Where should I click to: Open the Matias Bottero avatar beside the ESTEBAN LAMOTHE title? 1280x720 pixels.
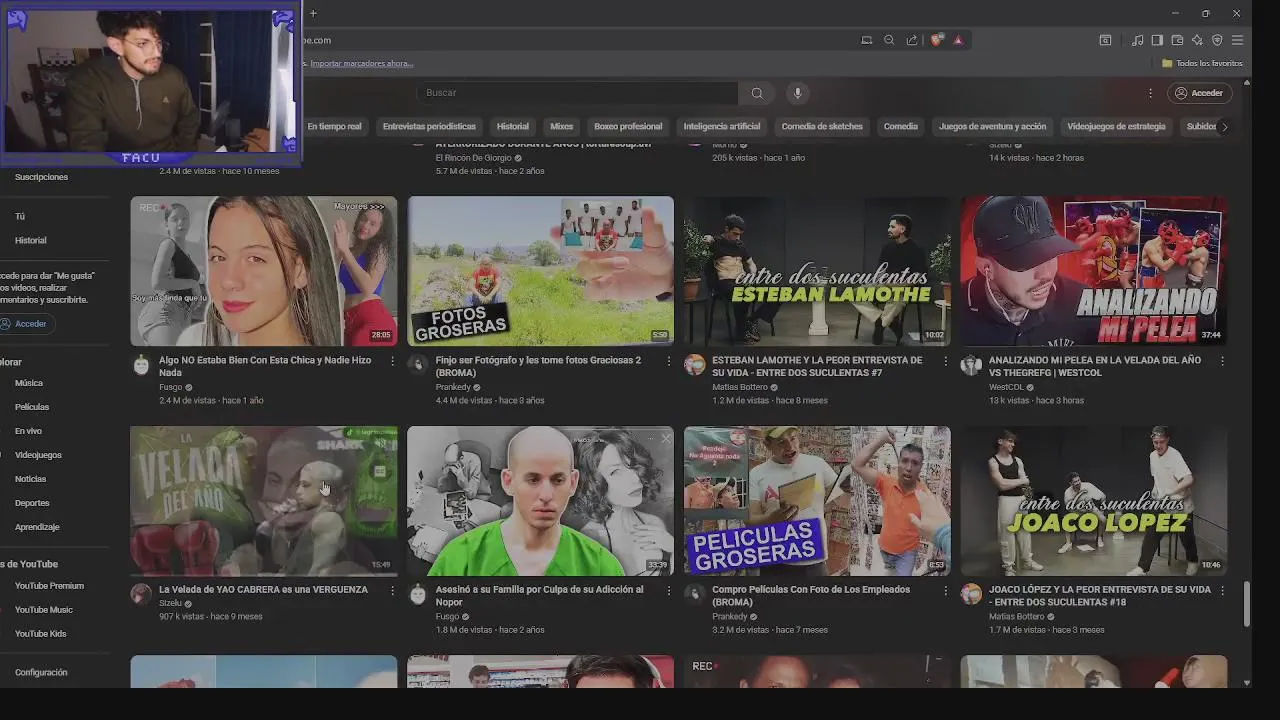click(x=694, y=364)
